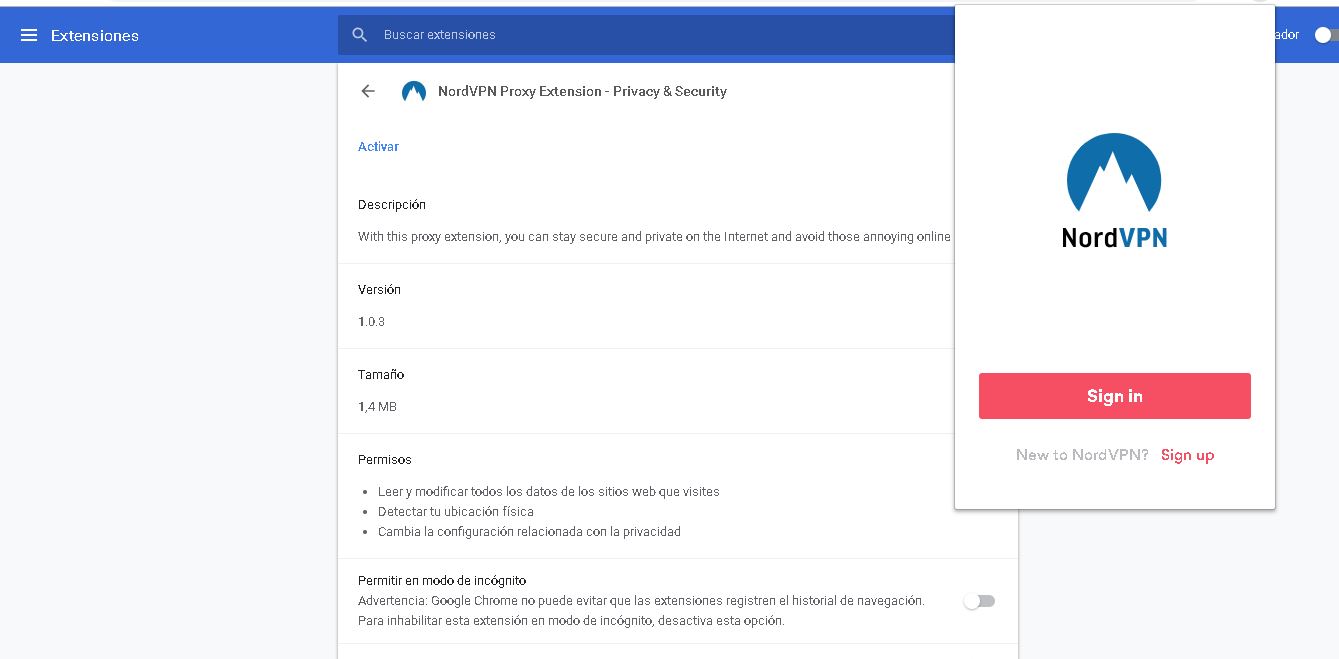Viewport: 1339px width, 659px height.
Task: Click the Versión label
Action: (x=379, y=289)
